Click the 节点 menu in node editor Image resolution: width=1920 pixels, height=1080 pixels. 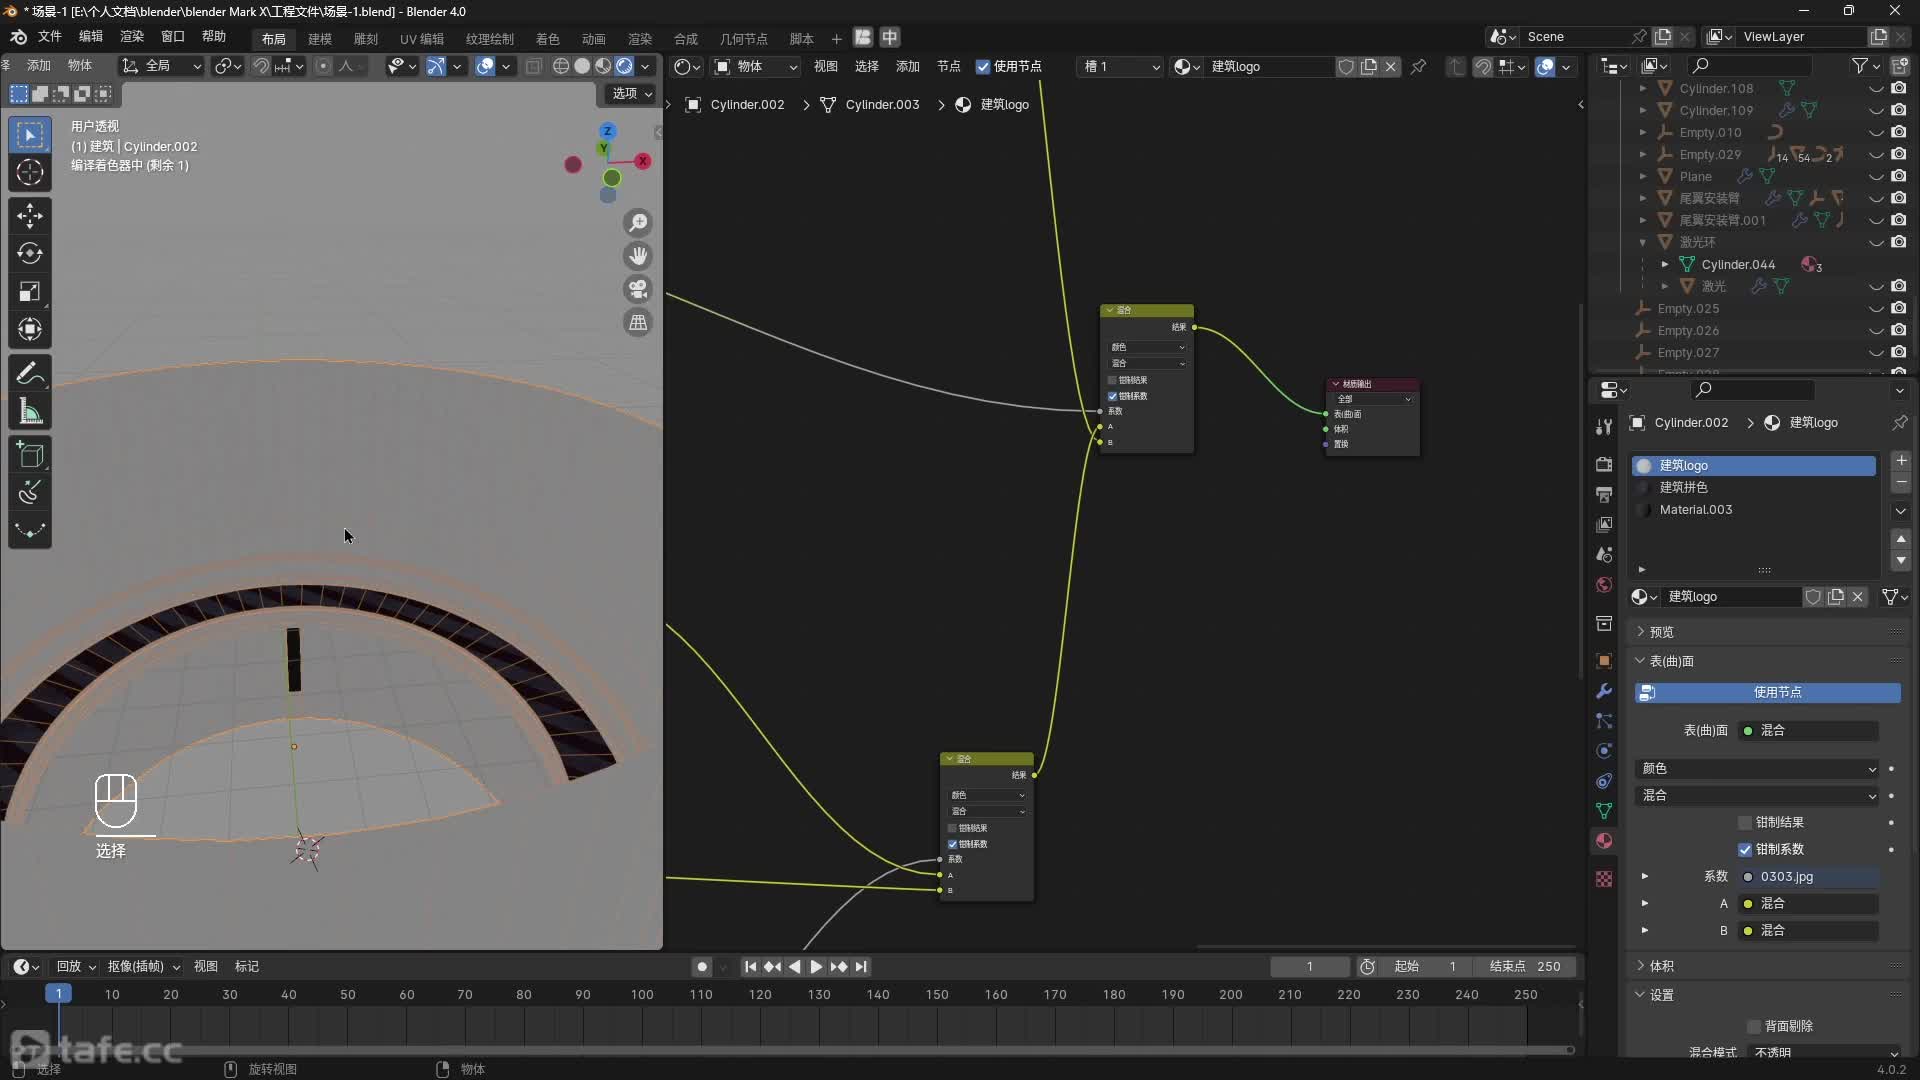click(948, 67)
